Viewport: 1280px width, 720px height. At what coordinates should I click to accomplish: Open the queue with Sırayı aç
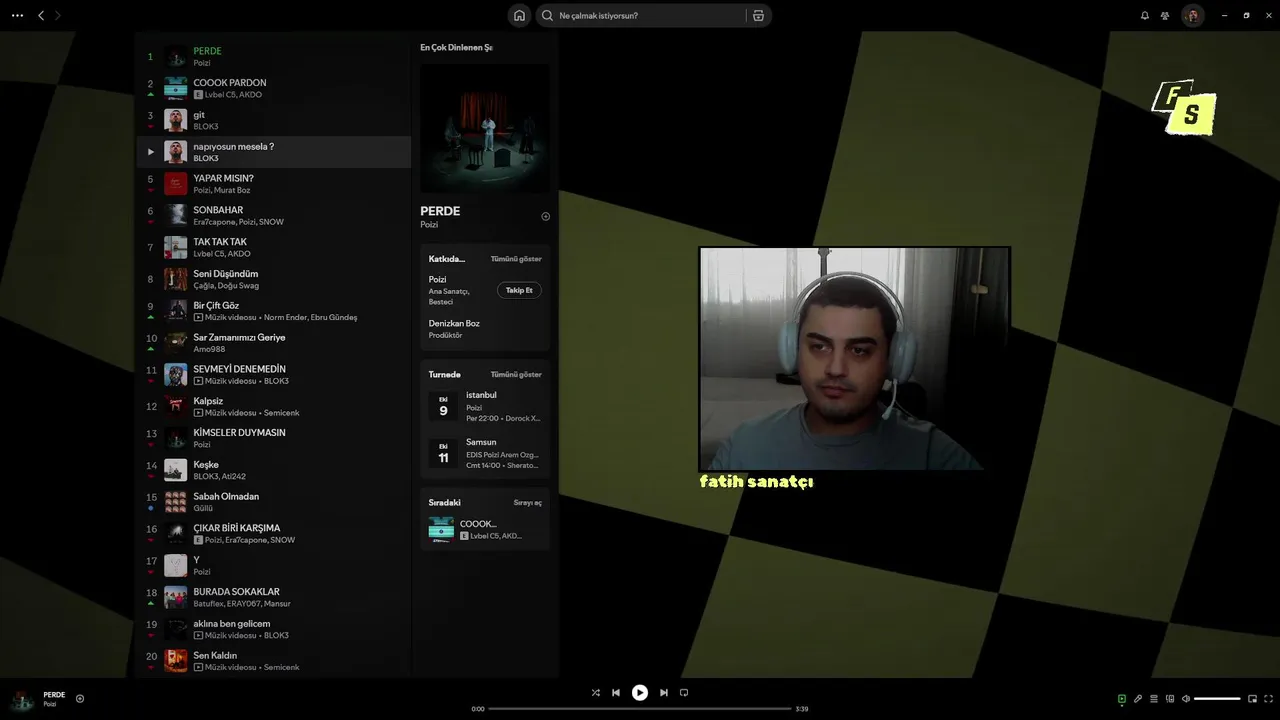[x=528, y=502]
